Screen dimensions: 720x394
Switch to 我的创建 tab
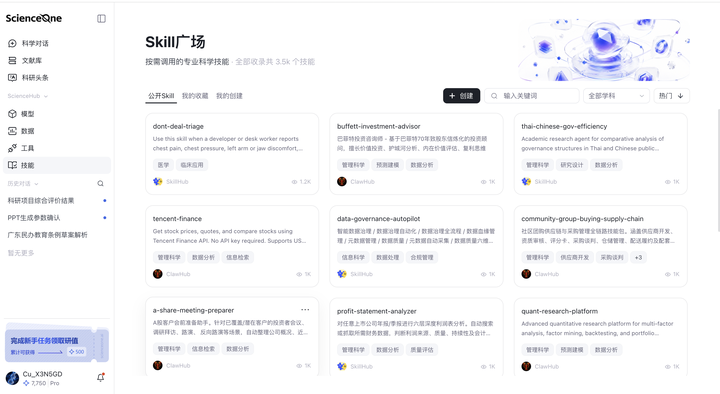click(229, 96)
